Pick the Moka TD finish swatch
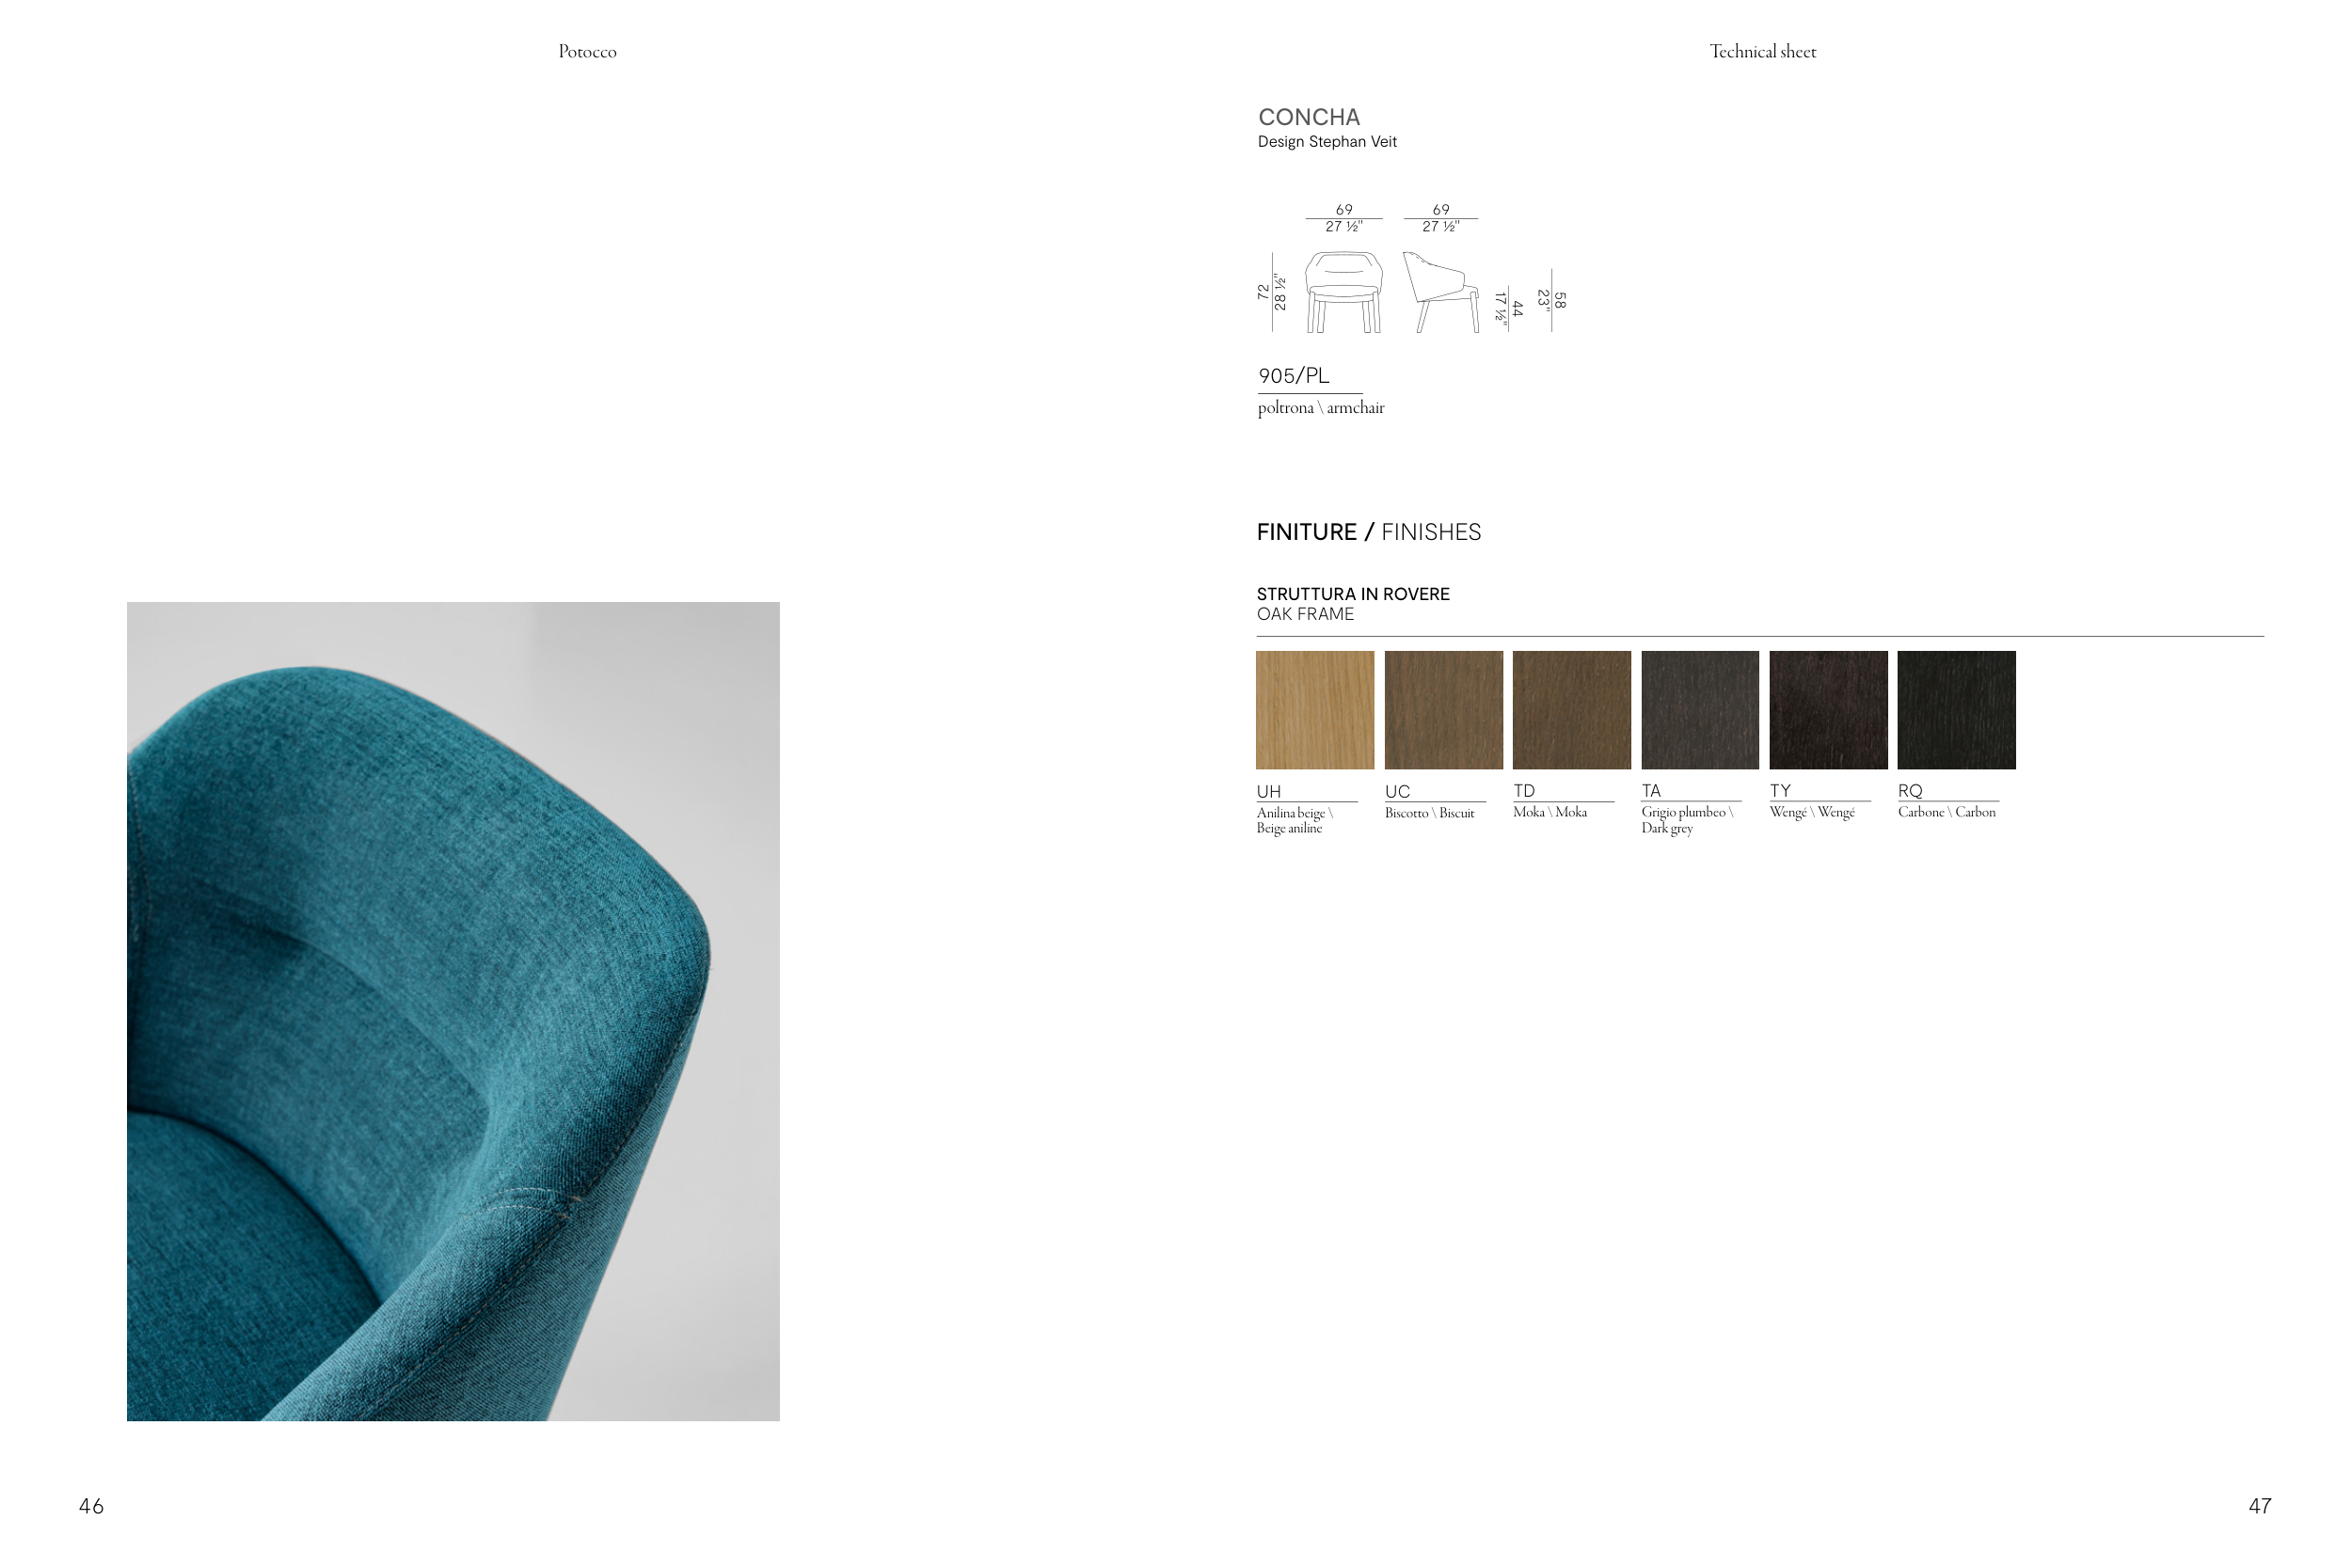Image resolution: width=2352 pixels, height=1568 pixels. pos(1571,710)
